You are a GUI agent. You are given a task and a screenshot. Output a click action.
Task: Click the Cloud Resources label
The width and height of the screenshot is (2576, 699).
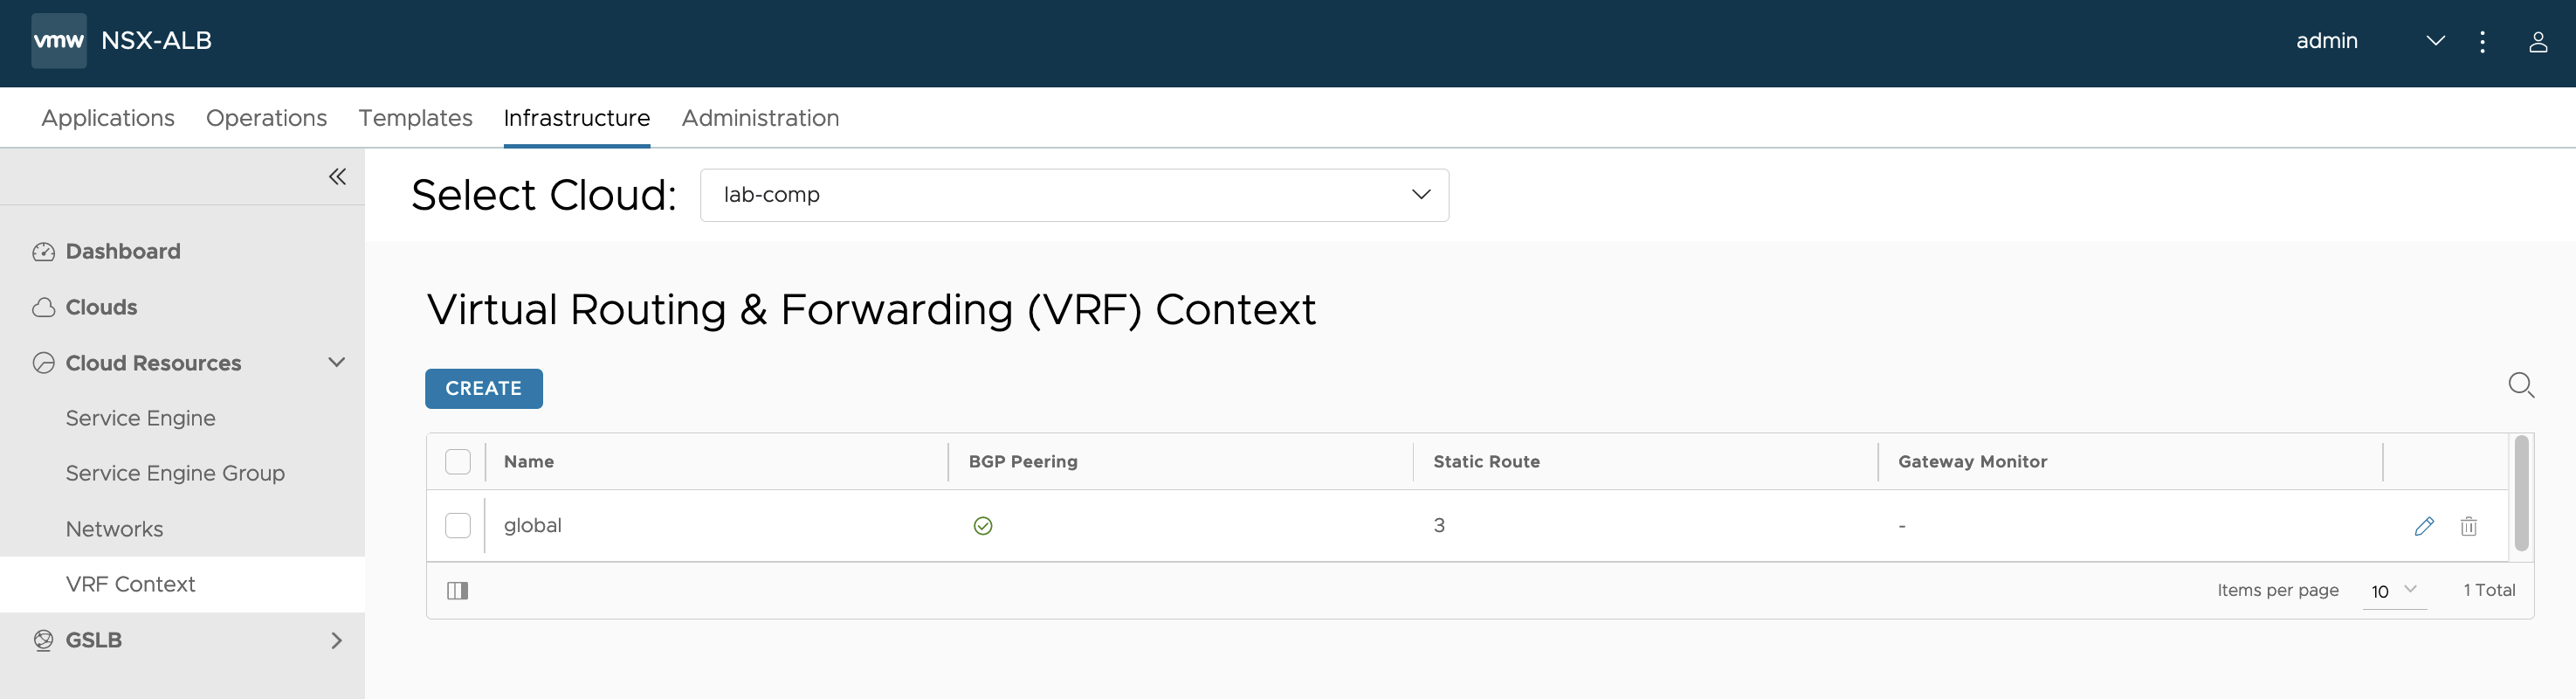pyautogui.click(x=153, y=363)
